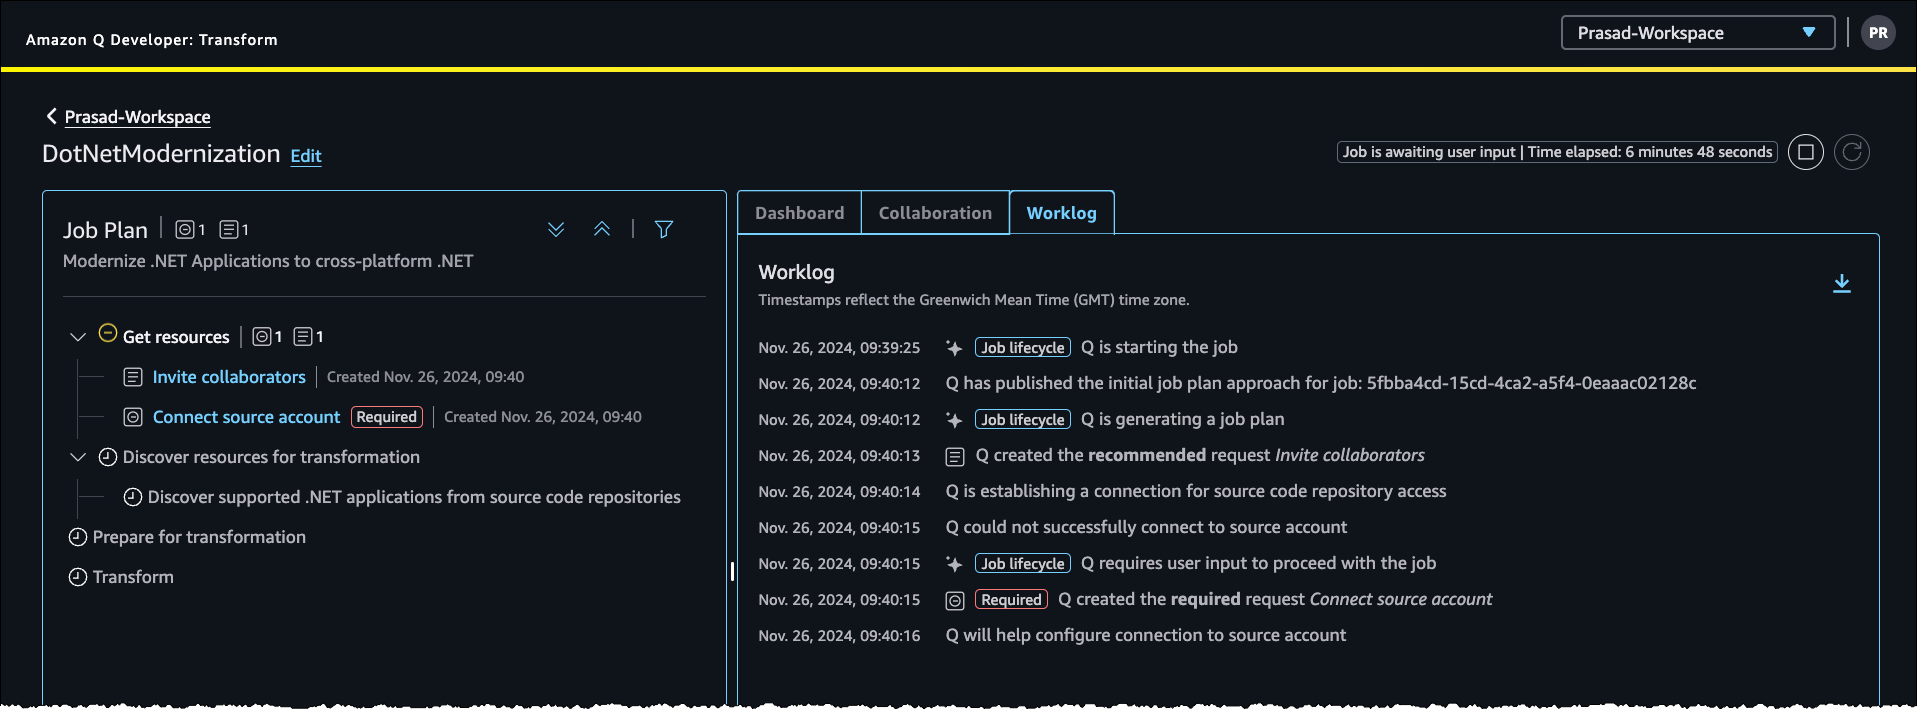Open the Invite collaborators request
This screenshot has width=1917, height=709.
pos(229,377)
